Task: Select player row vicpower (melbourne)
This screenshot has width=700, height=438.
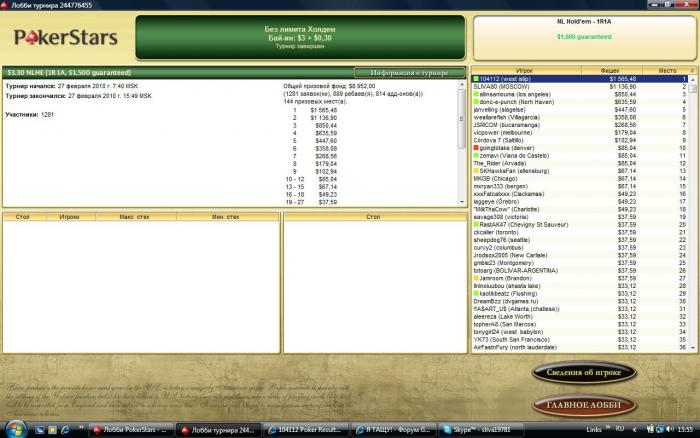Action: pos(580,133)
